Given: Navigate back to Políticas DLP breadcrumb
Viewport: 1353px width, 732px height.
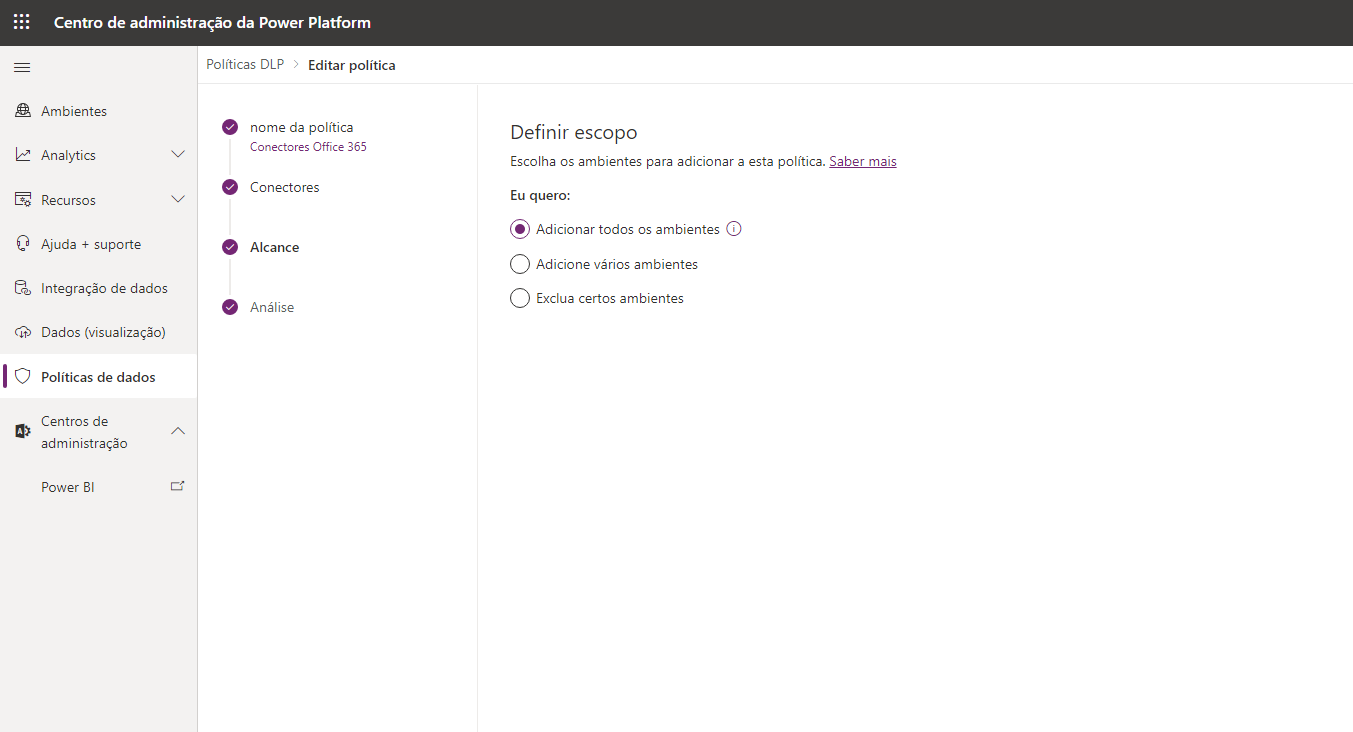Looking at the screenshot, I should [245, 65].
